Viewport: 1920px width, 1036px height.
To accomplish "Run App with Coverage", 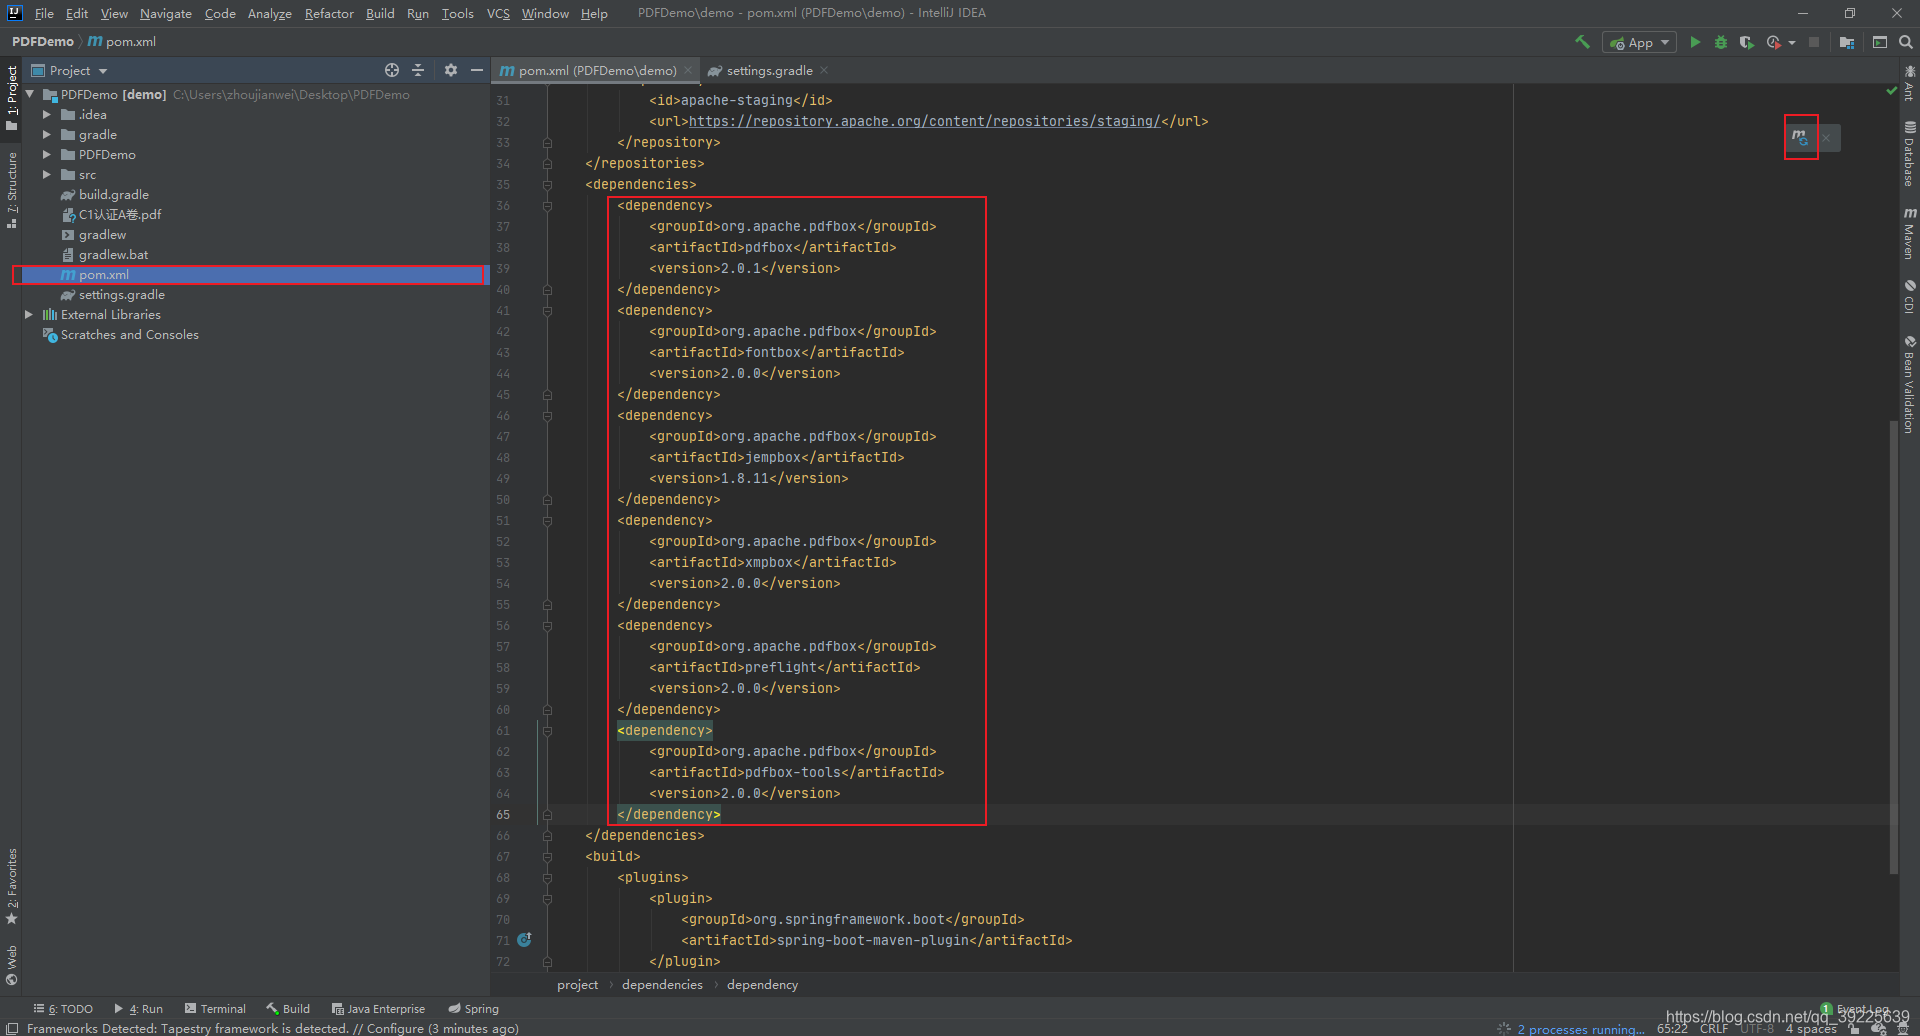I will tap(1746, 42).
